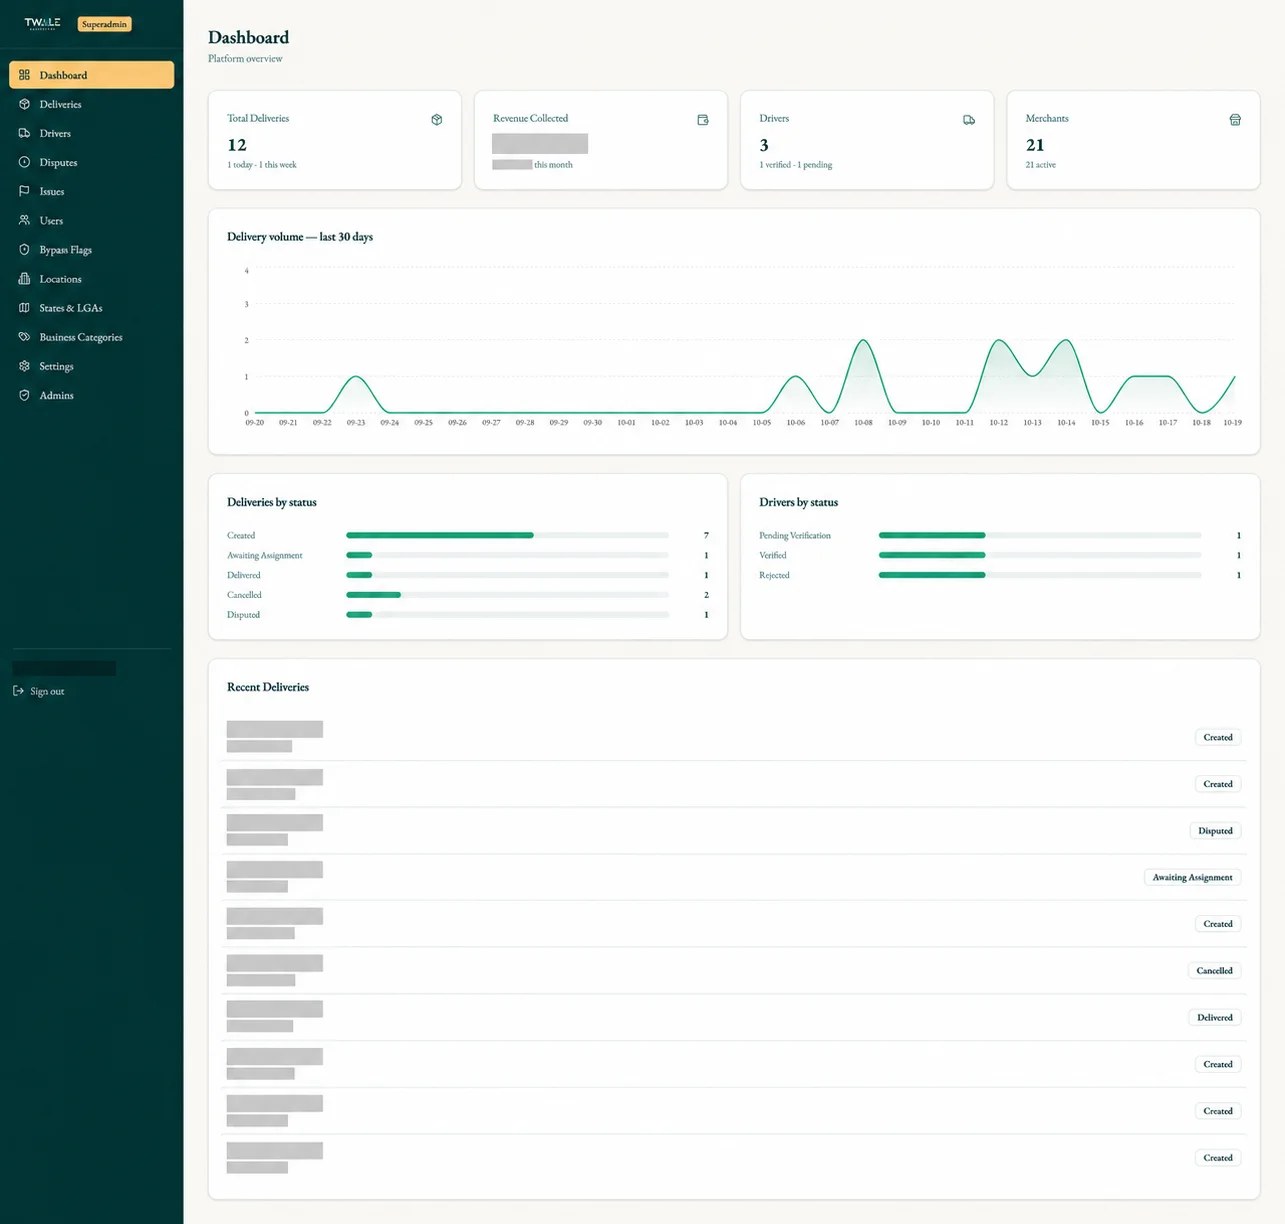This screenshot has height=1224, width=1285.
Task: Click the Disputed status badge in Recent Deliveries
Action: pyautogui.click(x=1215, y=831)
